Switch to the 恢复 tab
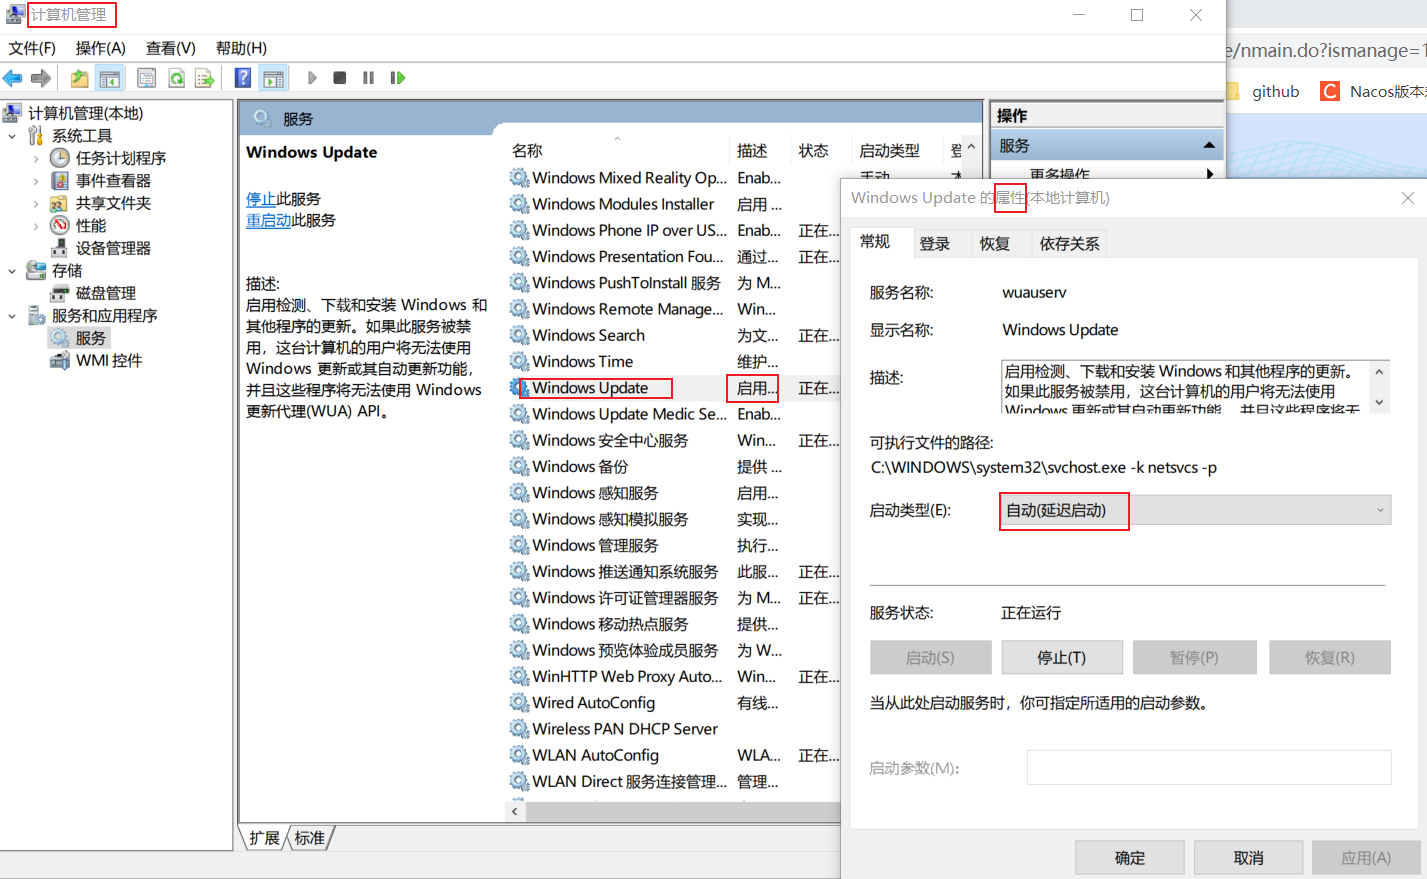The height and width of the screenshot is (879, 1427). pyautogui.click(x=995, y=243)
